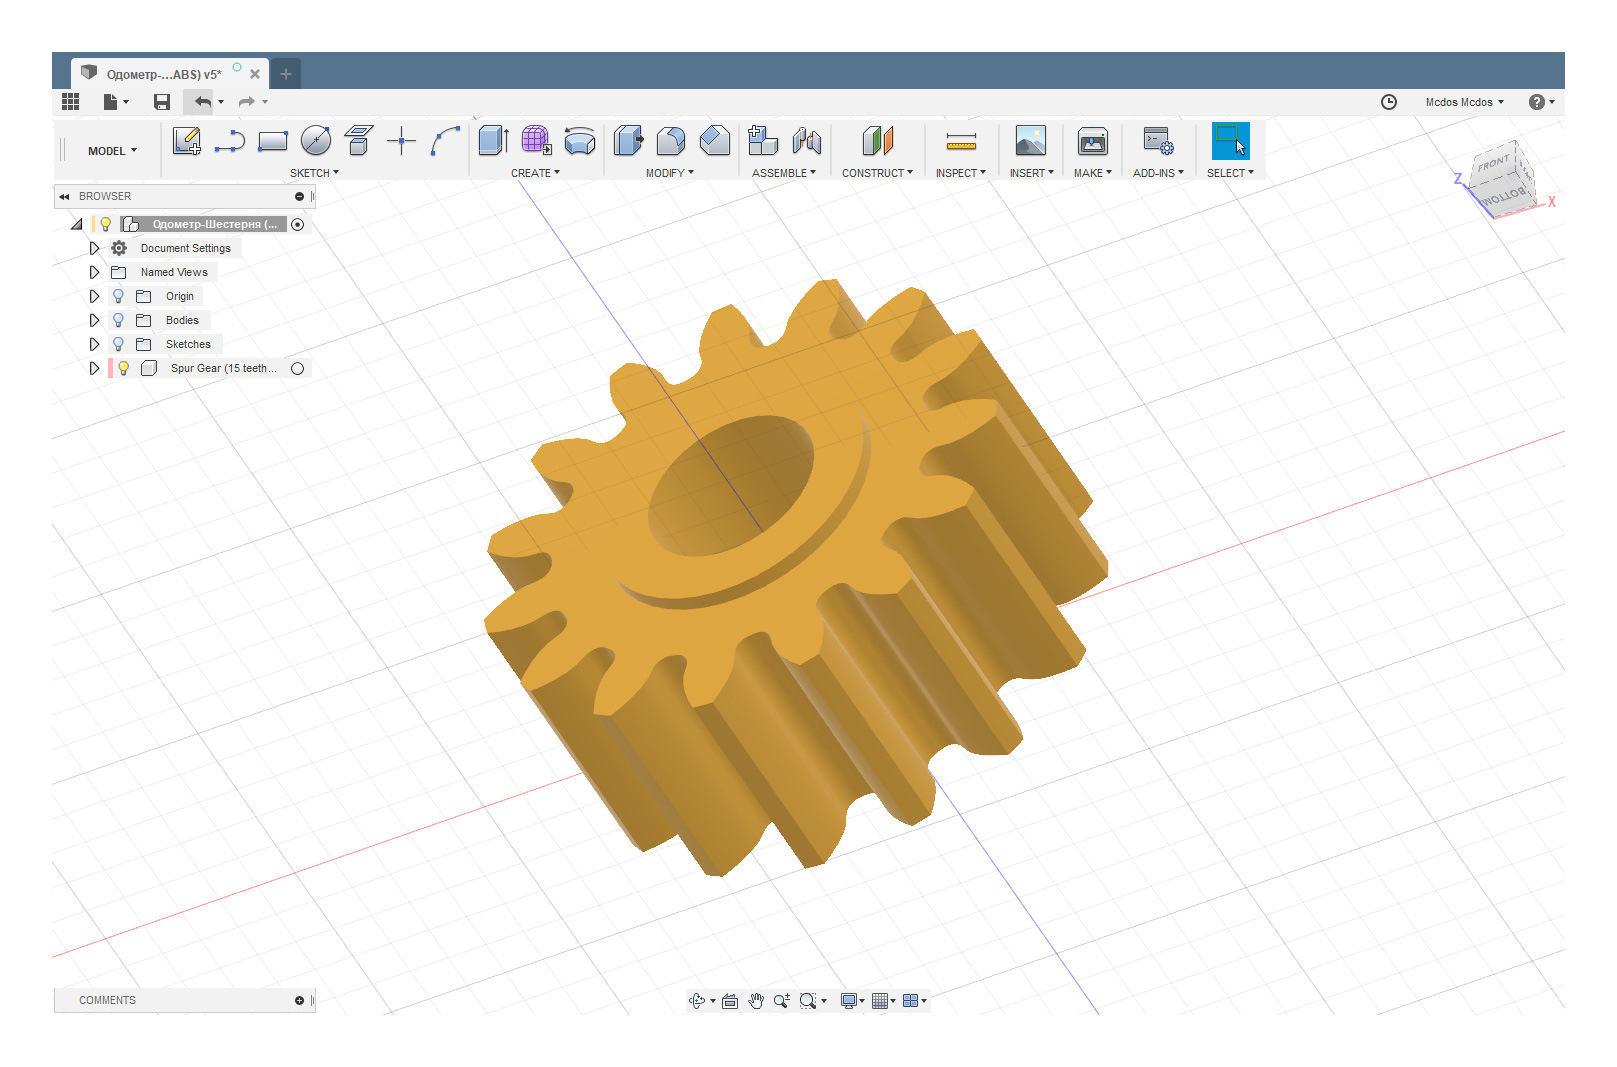Open the Help question mark menu
Screen dimensions: 1617x1067
coord(1541,102)
